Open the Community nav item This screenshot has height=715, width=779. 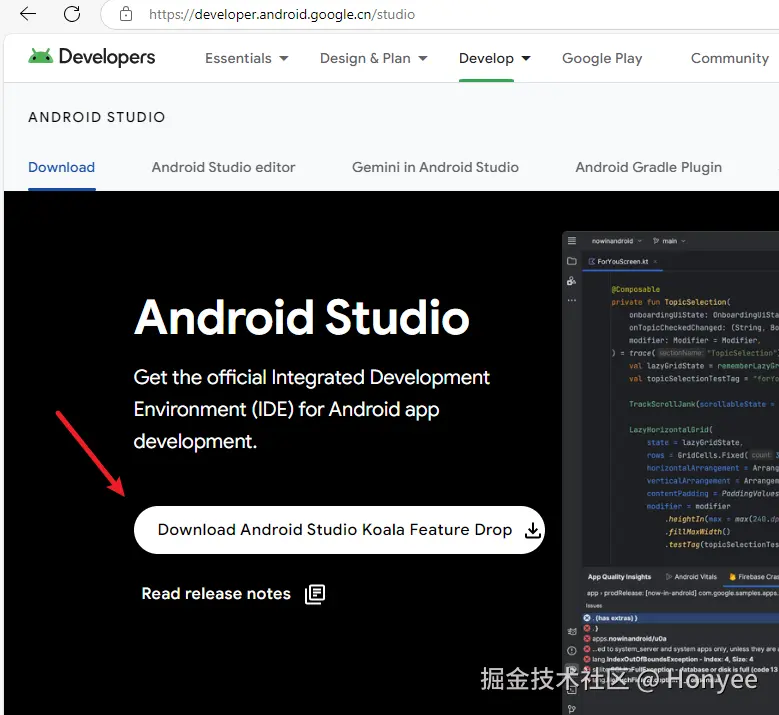click(729, 58)
